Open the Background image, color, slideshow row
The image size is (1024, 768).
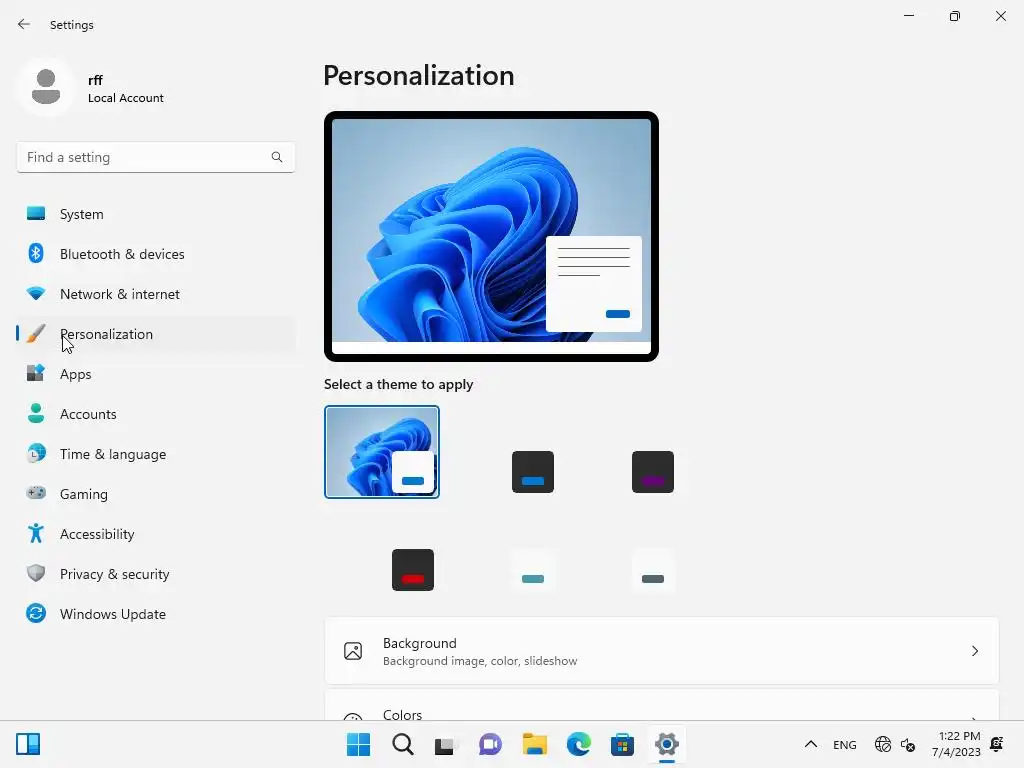(662, 651)
